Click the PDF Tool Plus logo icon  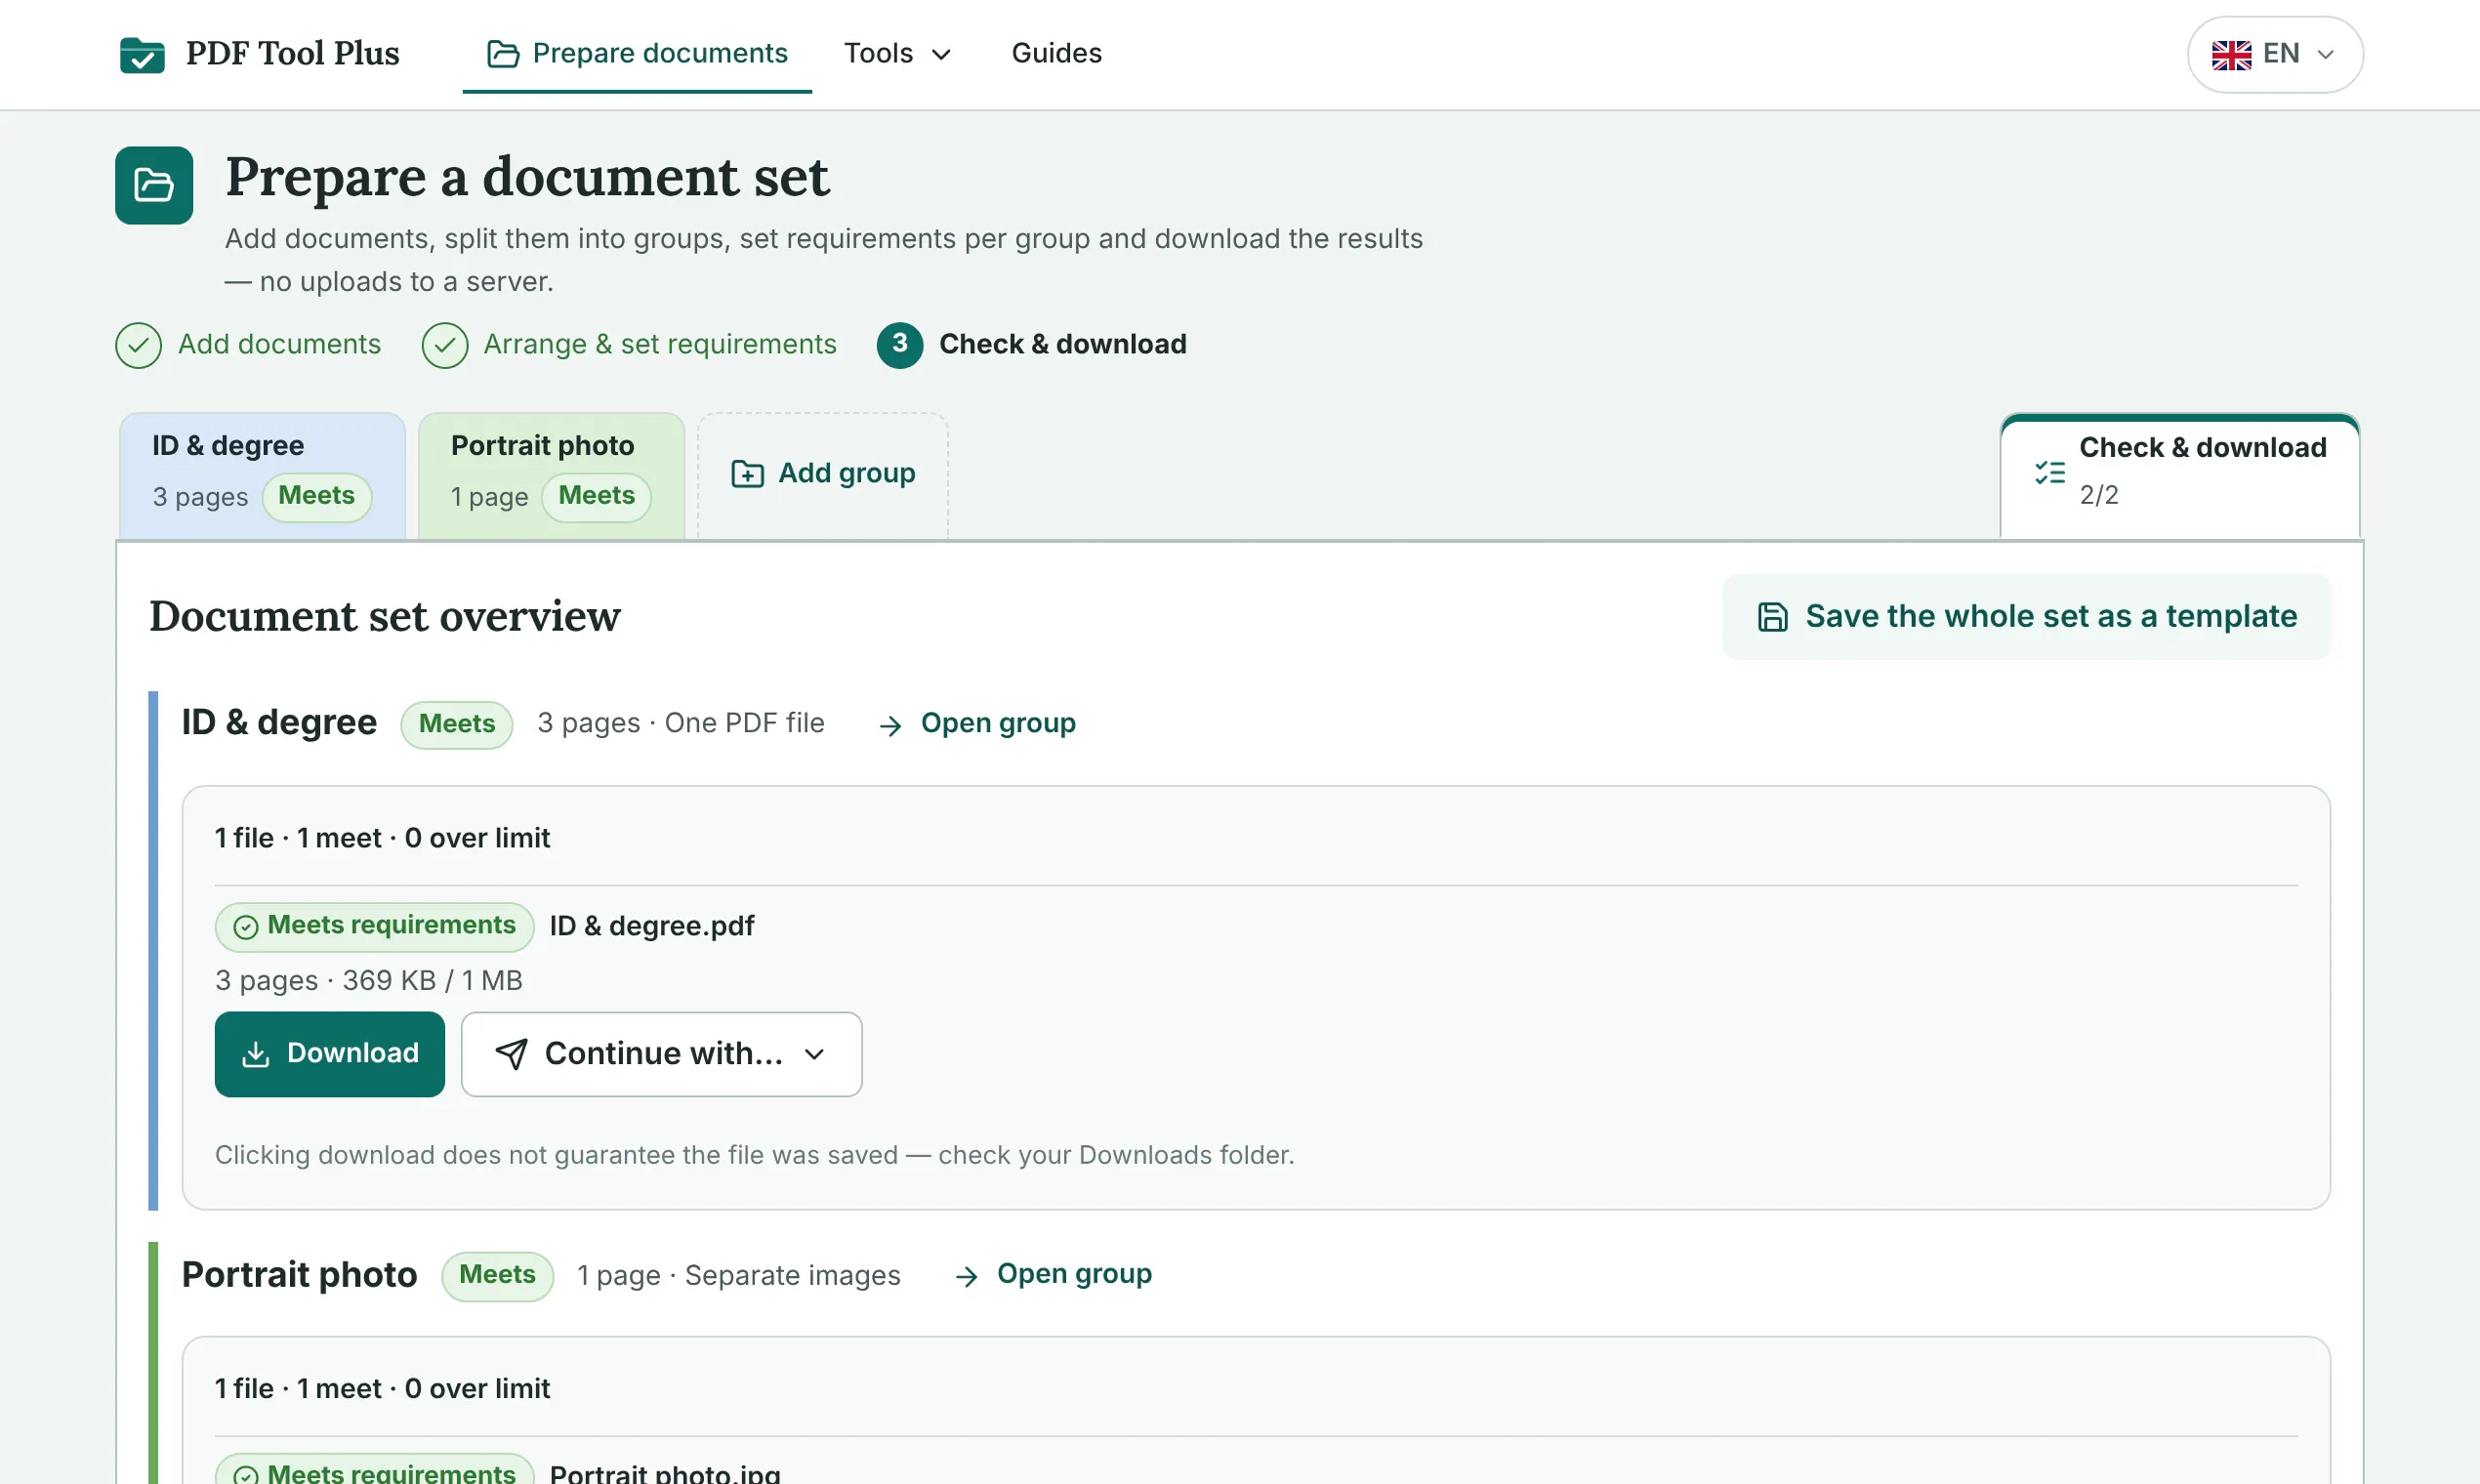pos(142,54)
